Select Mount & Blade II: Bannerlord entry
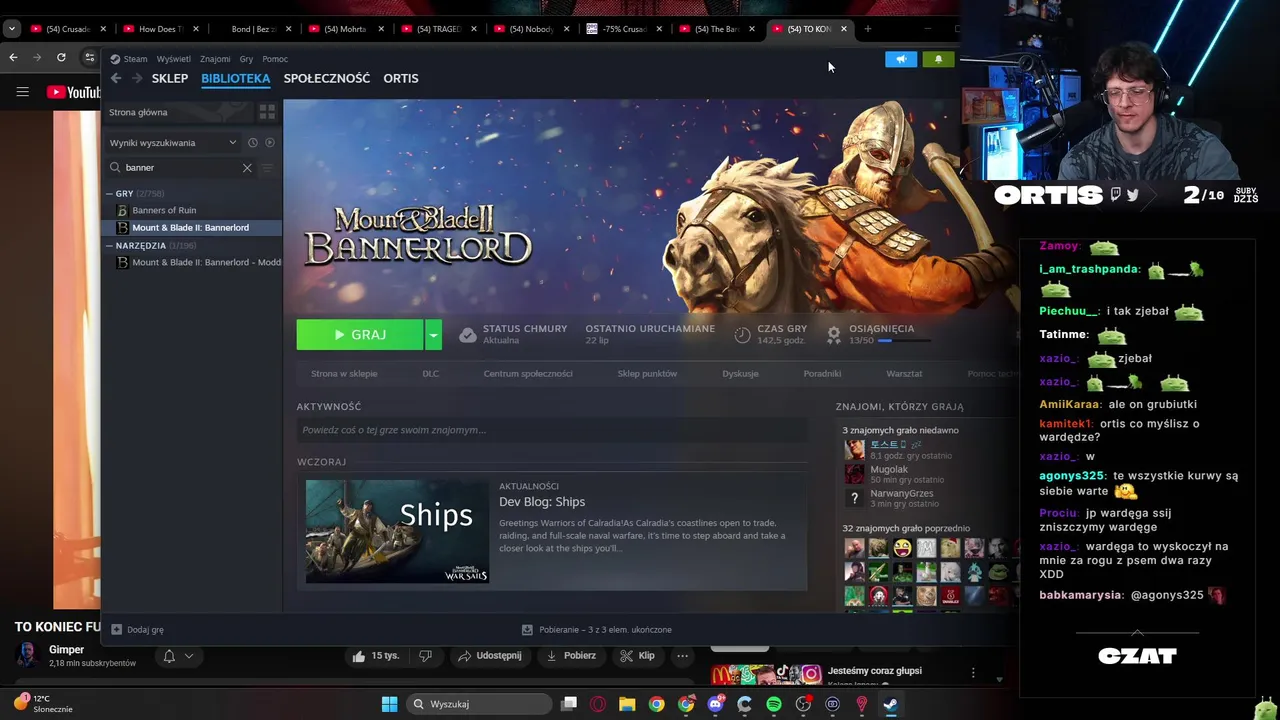The width and height of the screenshot is (1280, 720). click(x=190, y=227)
